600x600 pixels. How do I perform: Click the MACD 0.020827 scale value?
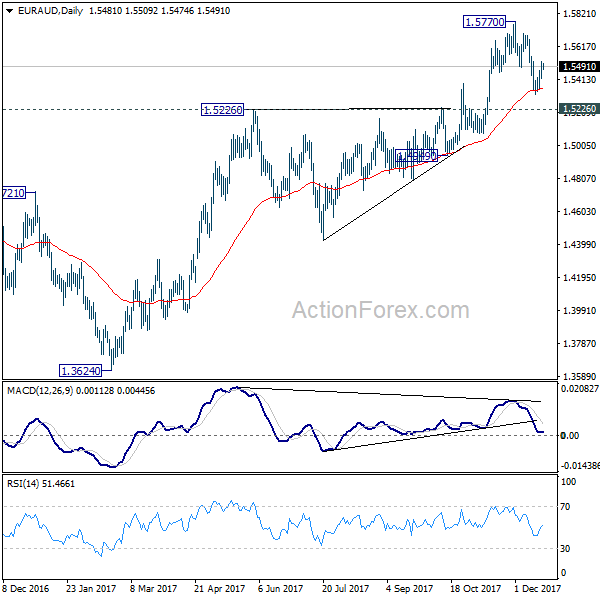coord(579,389)
